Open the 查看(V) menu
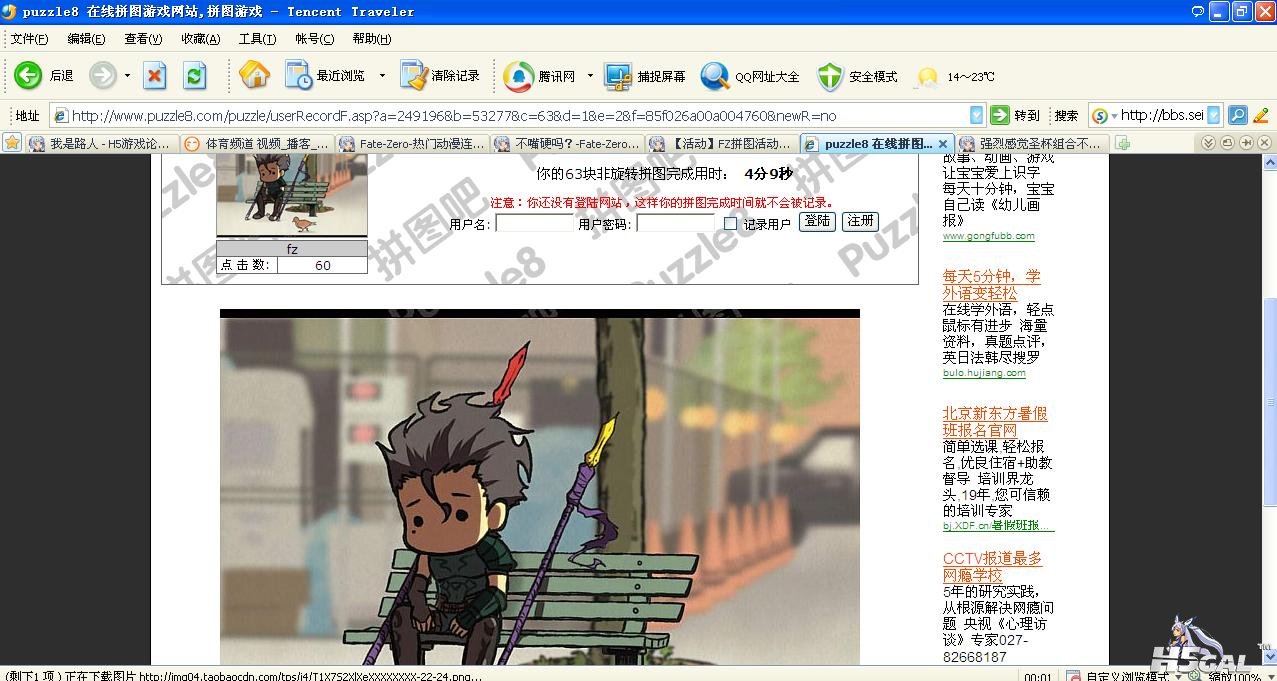This screenshot has width=1277, height=681. 143,39
